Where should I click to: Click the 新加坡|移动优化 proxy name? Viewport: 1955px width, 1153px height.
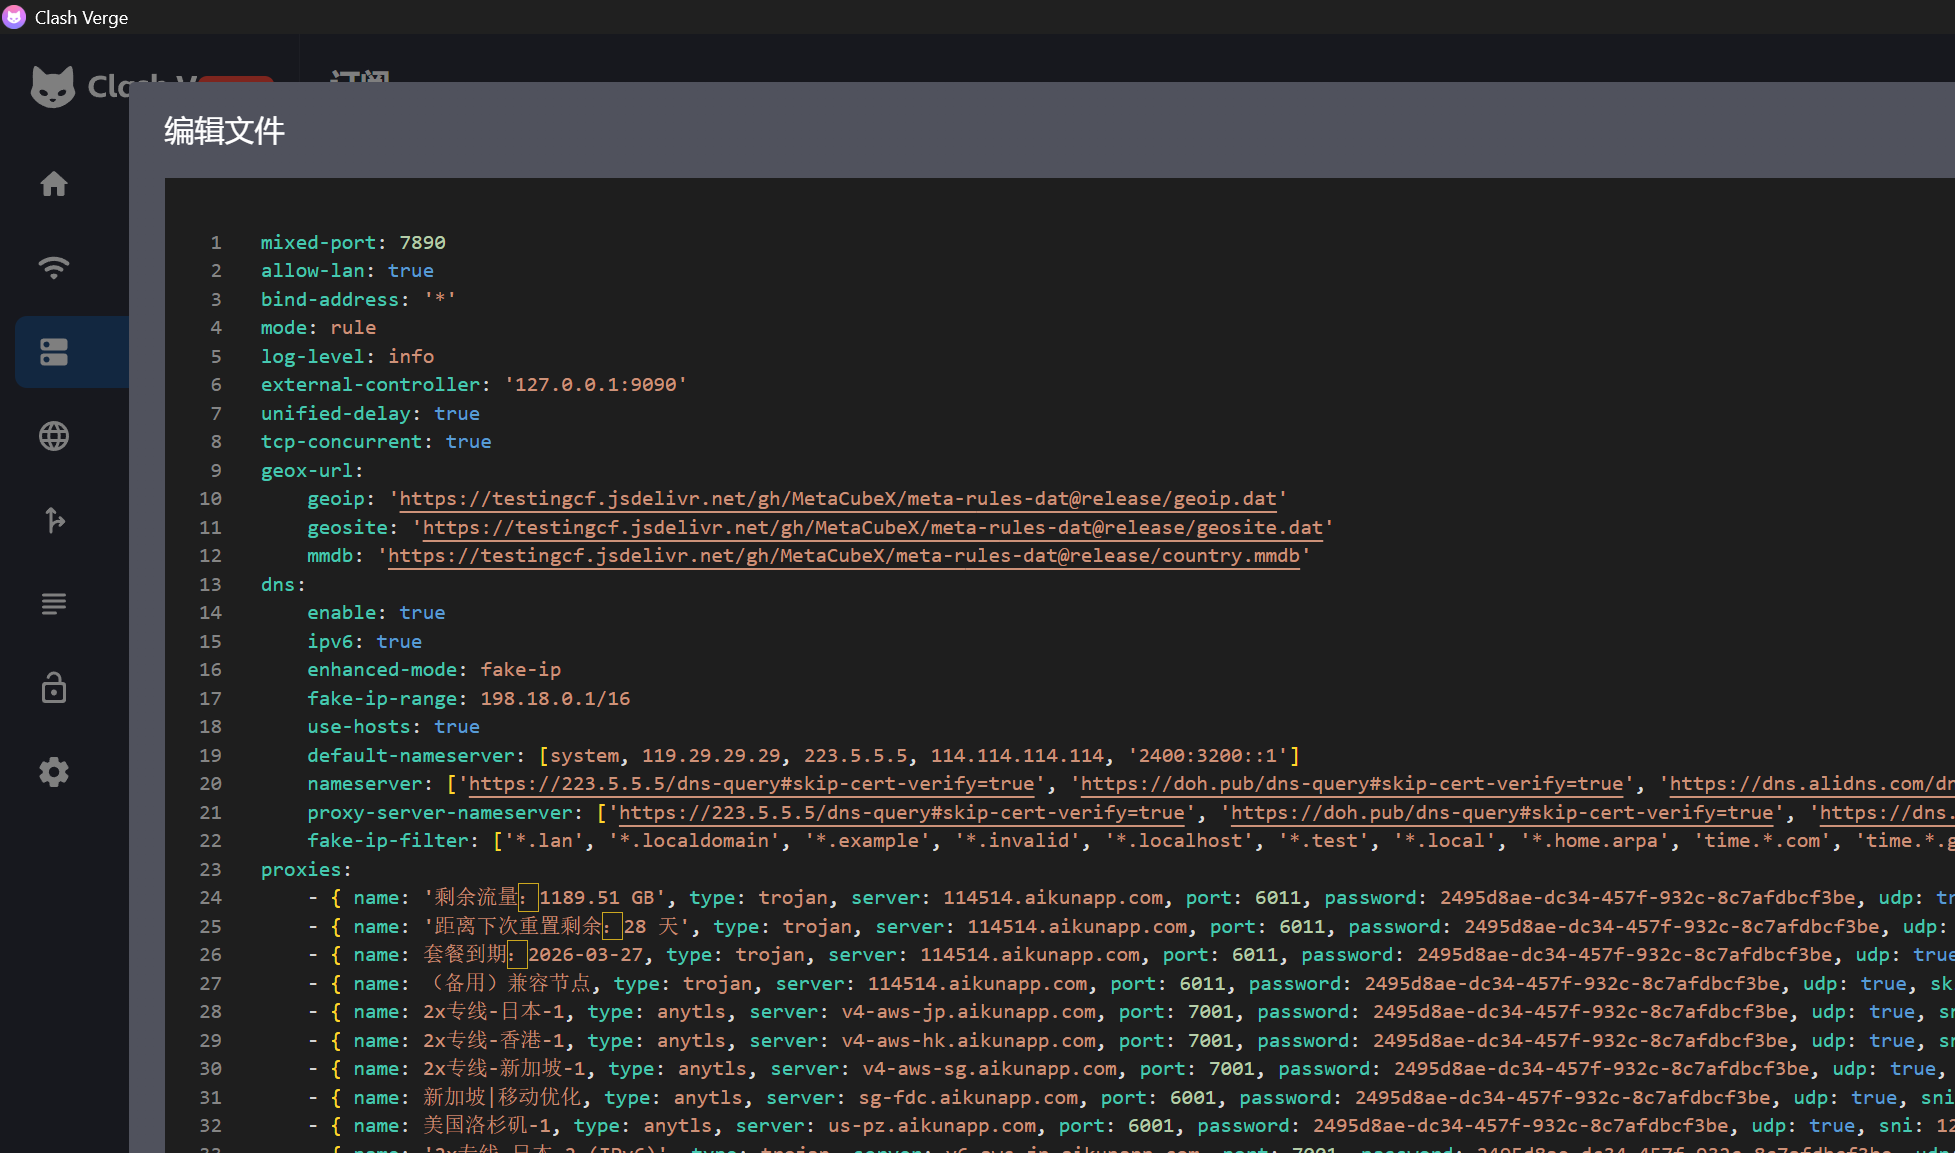tap(502, 1098)
